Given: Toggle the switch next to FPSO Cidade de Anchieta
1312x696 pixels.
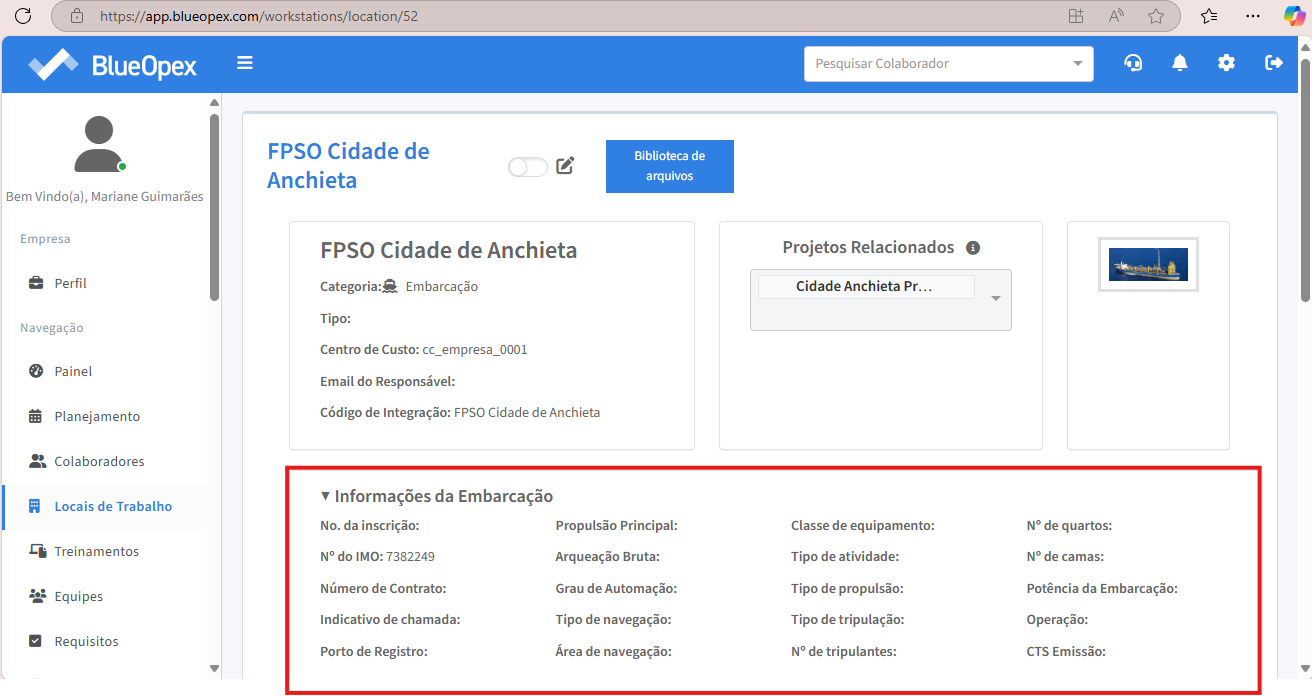Looking at the screenshot, I should coord(528,167).
